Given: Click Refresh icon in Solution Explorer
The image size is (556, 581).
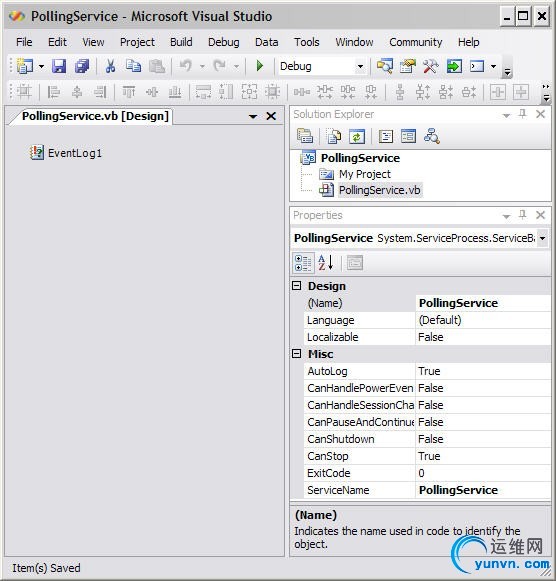Looking at the screenshot, I should (357, 137).
